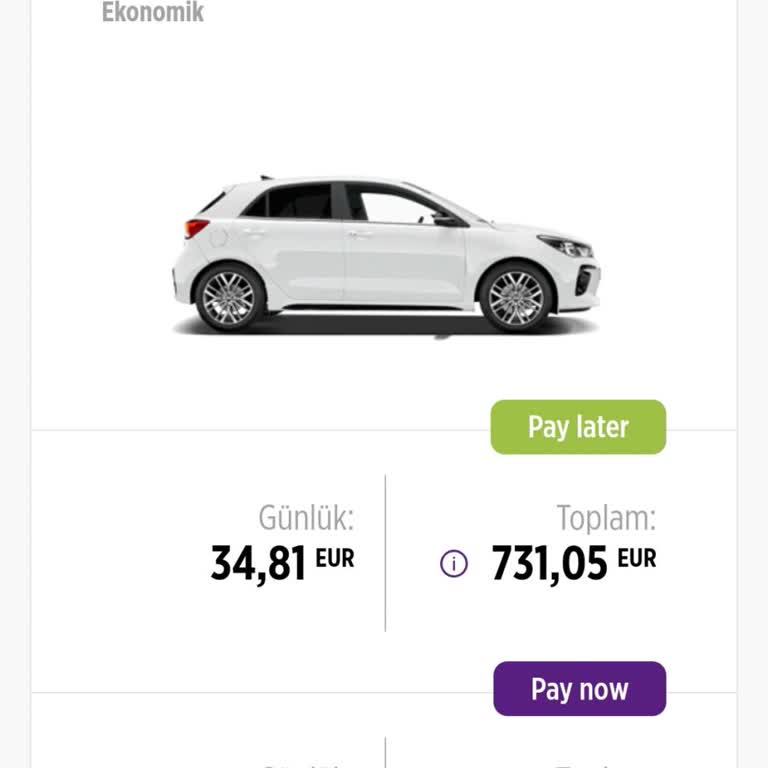Click the Günlük daily rate label

[x=306, y=518]
